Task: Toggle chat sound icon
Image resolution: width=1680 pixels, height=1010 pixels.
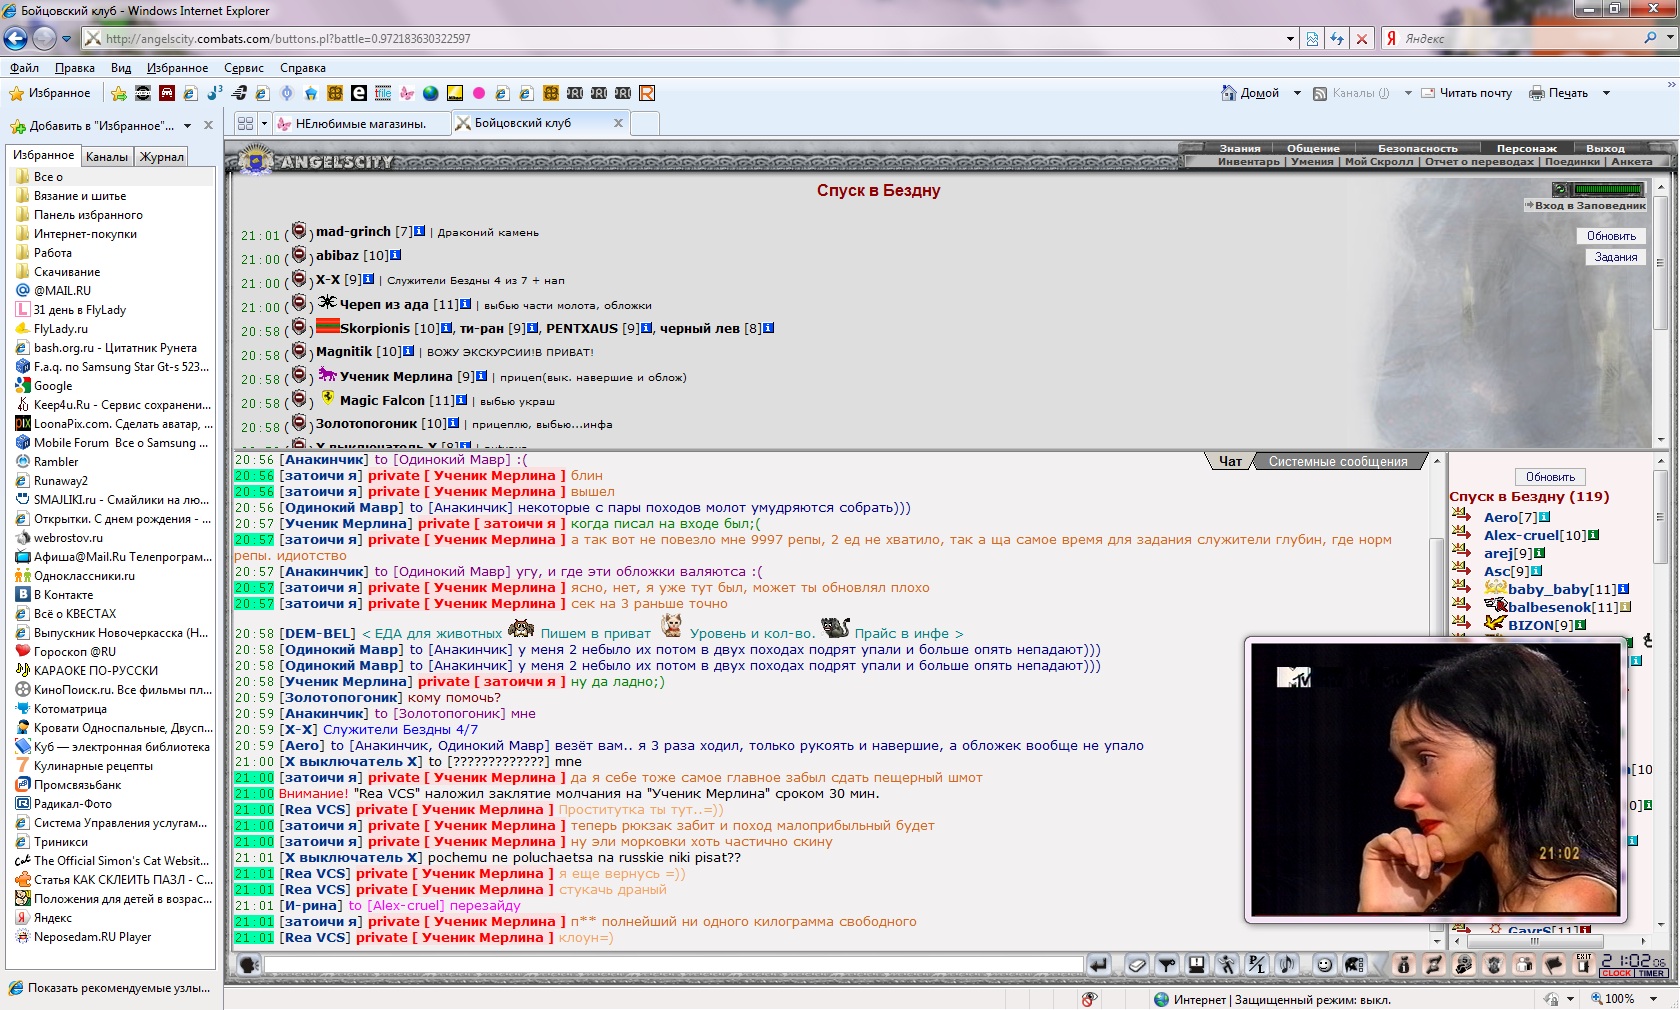Action: 1288,965
